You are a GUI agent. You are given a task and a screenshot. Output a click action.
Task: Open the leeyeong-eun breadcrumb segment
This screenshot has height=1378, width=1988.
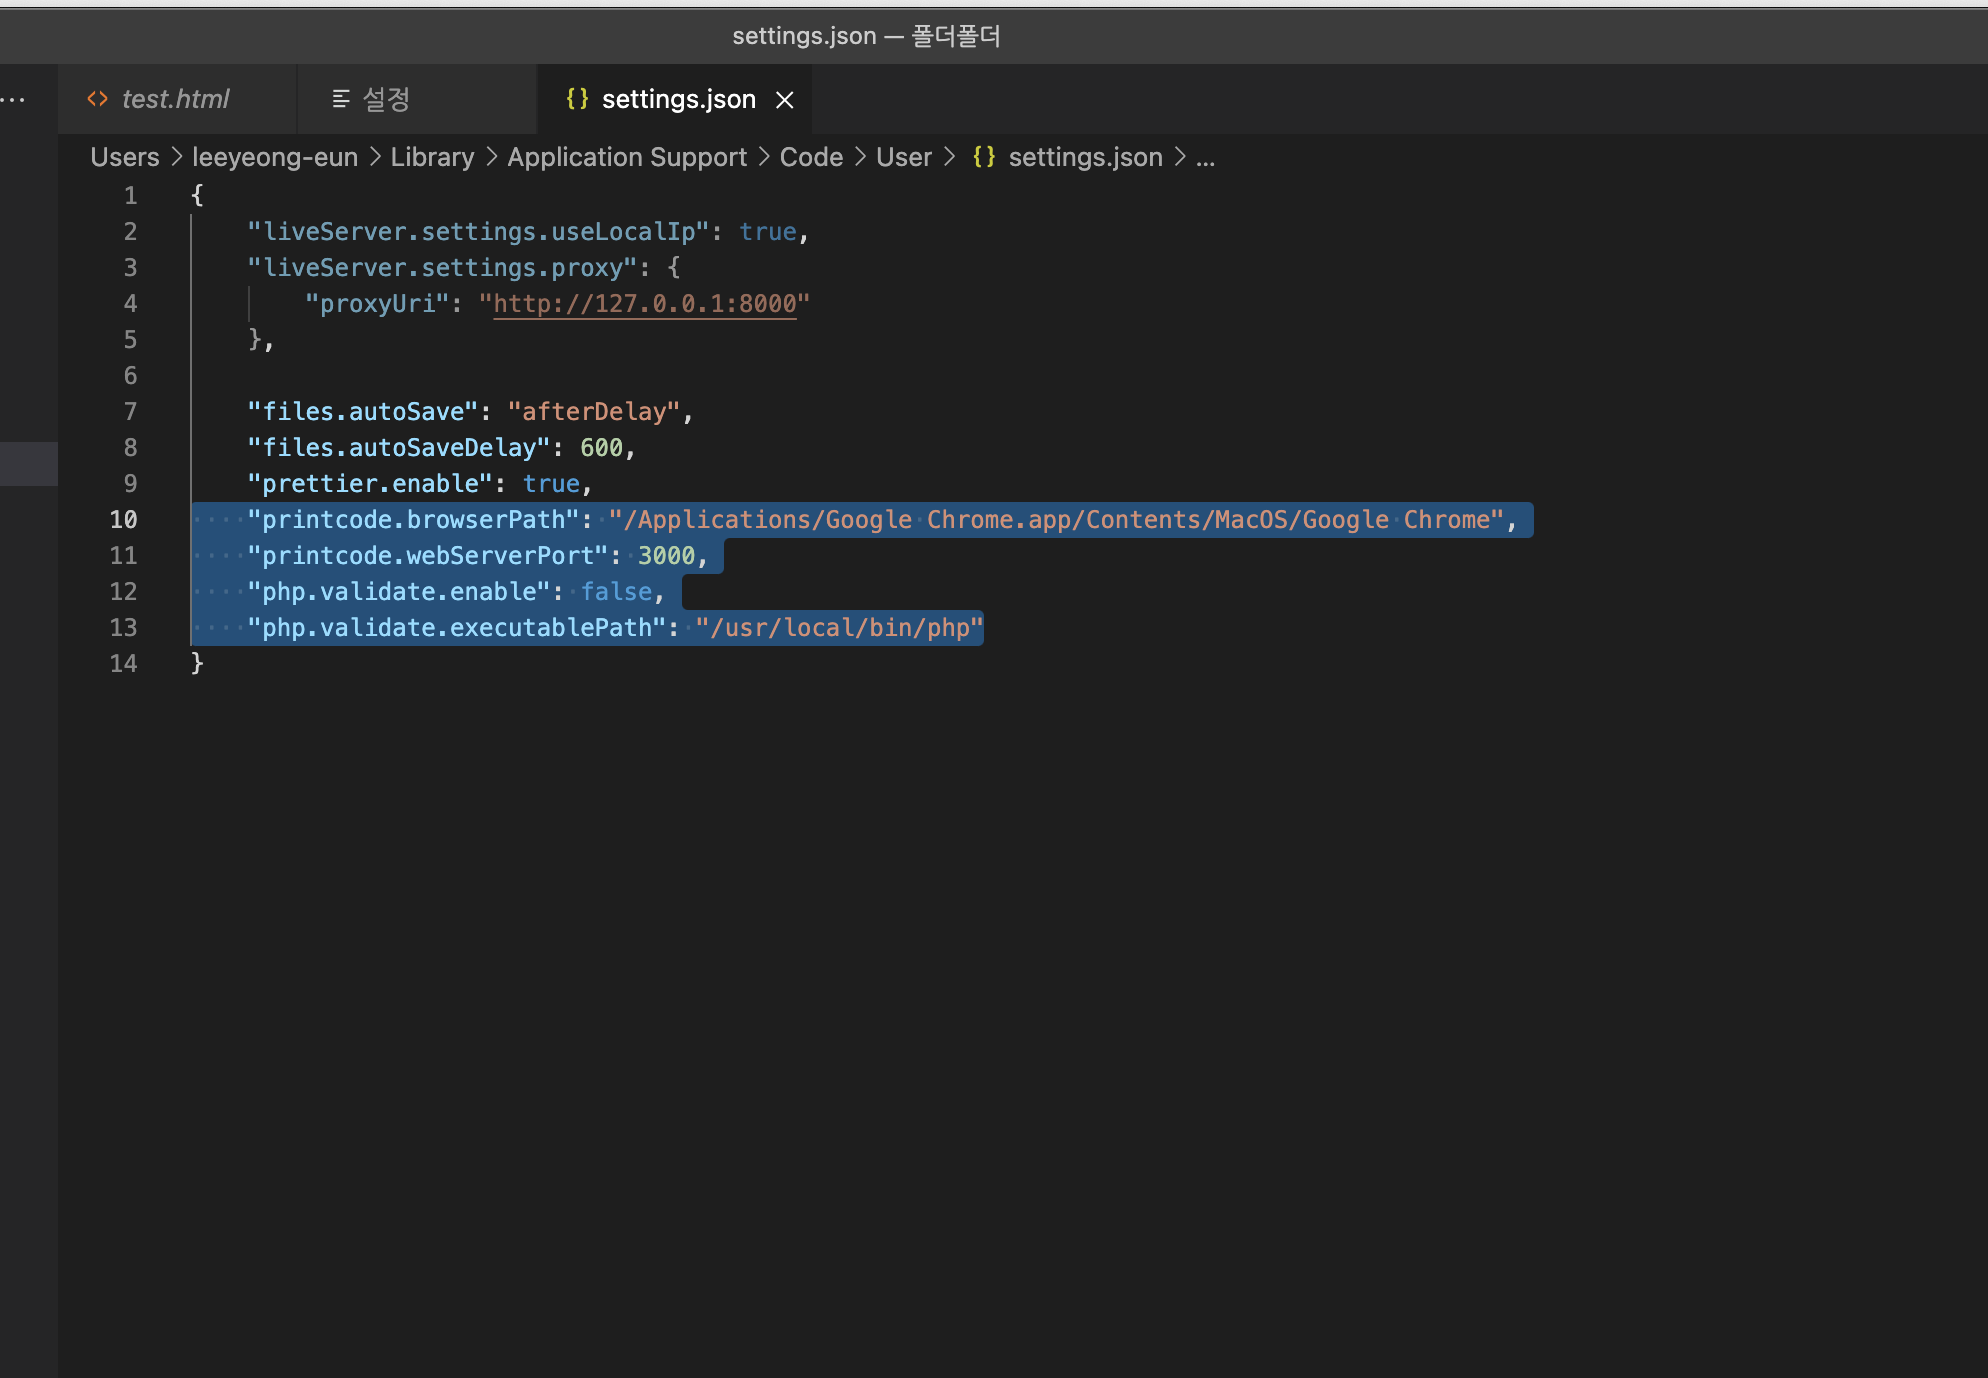[275, 157]
